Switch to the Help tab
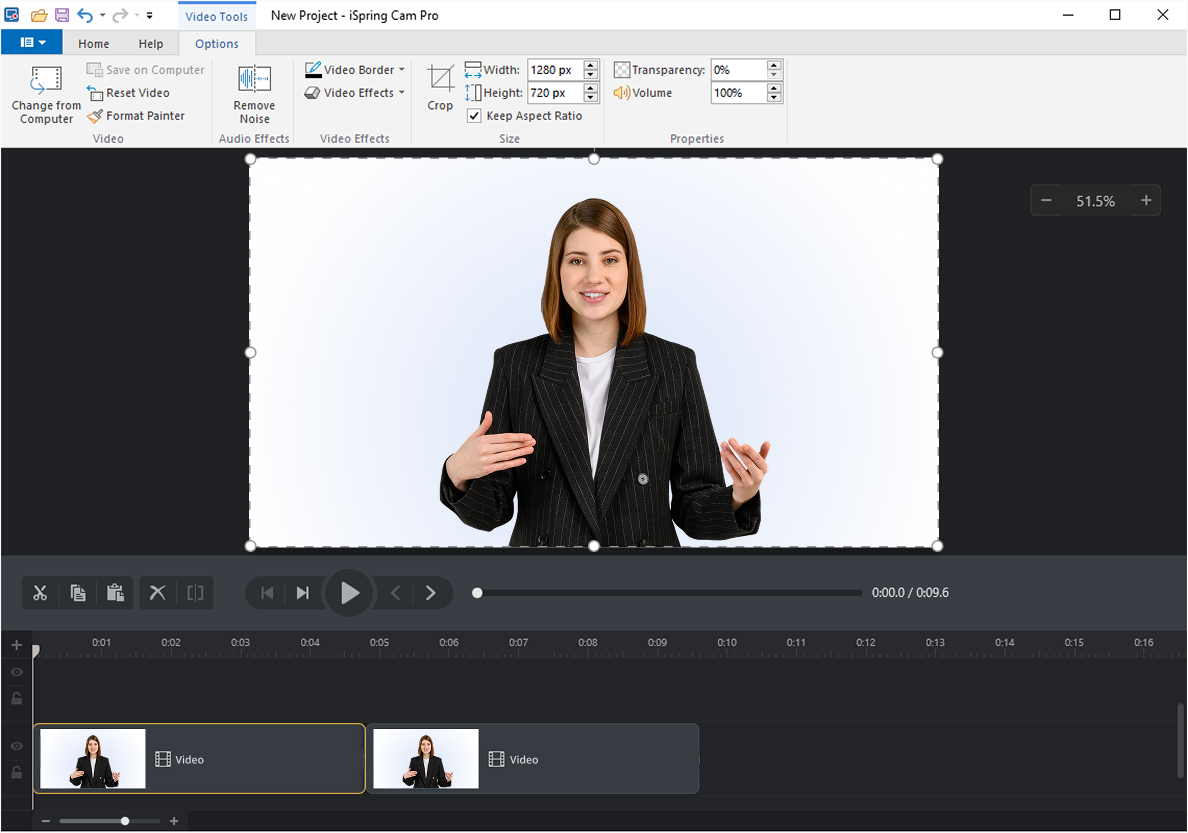Image resolution: width=1188 pixels, height=833 pixels. pyautogui.click(x=150, y=43)
